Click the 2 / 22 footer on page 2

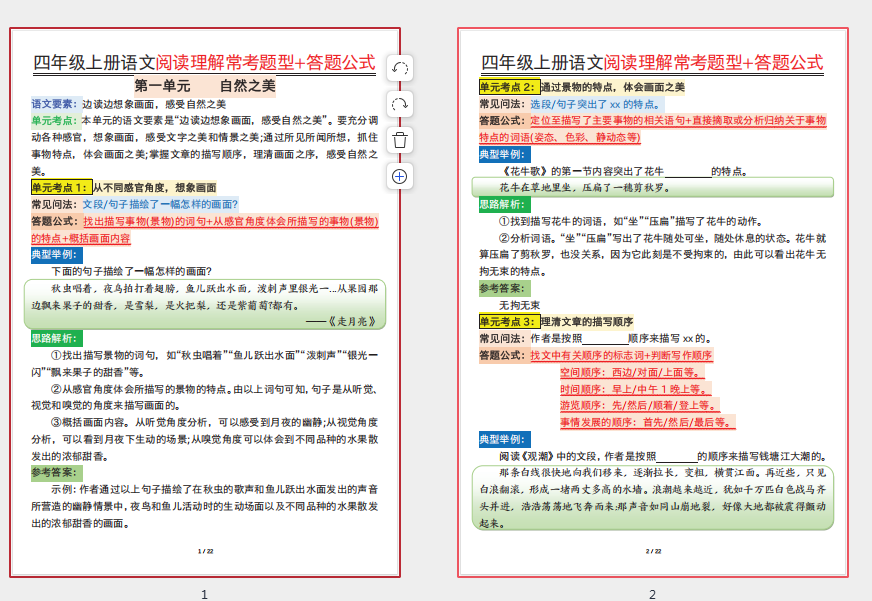tap(653, 551)
